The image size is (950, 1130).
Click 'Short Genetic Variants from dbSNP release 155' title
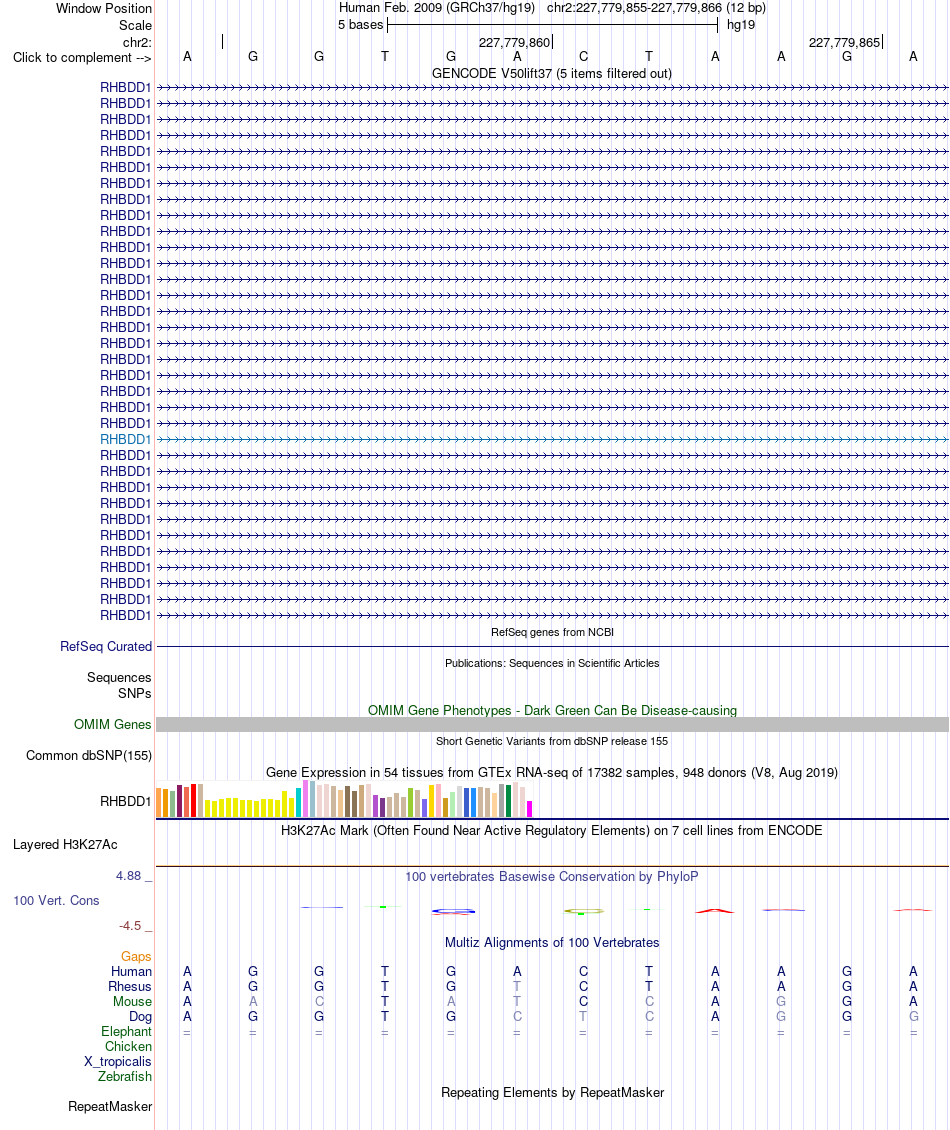(x=552, y=741)
